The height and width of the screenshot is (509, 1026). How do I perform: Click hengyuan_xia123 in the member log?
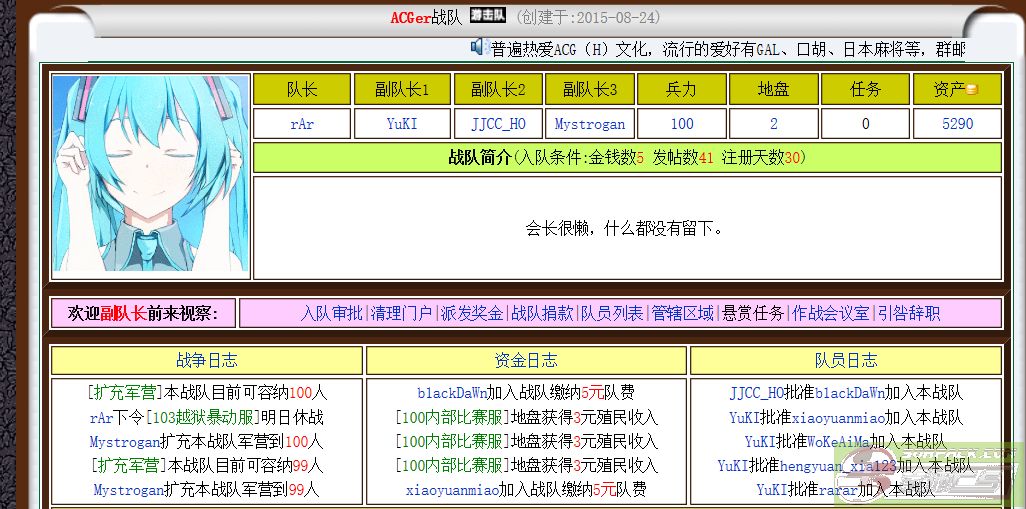click(838, 466)
